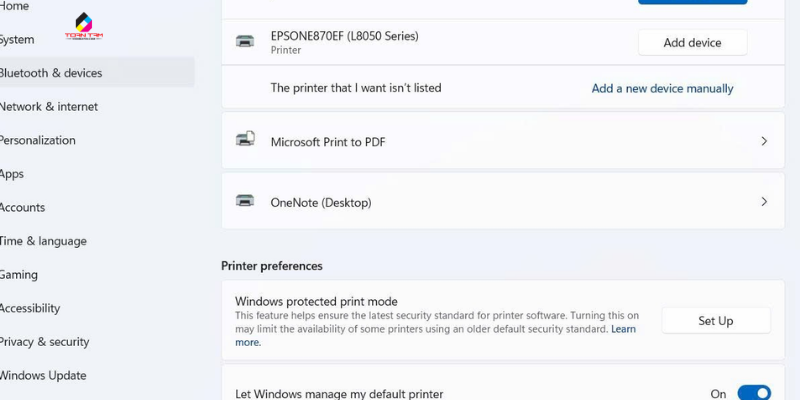Viewport: 800px width, 400px height.
Task: Click the OneNote (Desktop) printer icon
Action: [245, 201]
